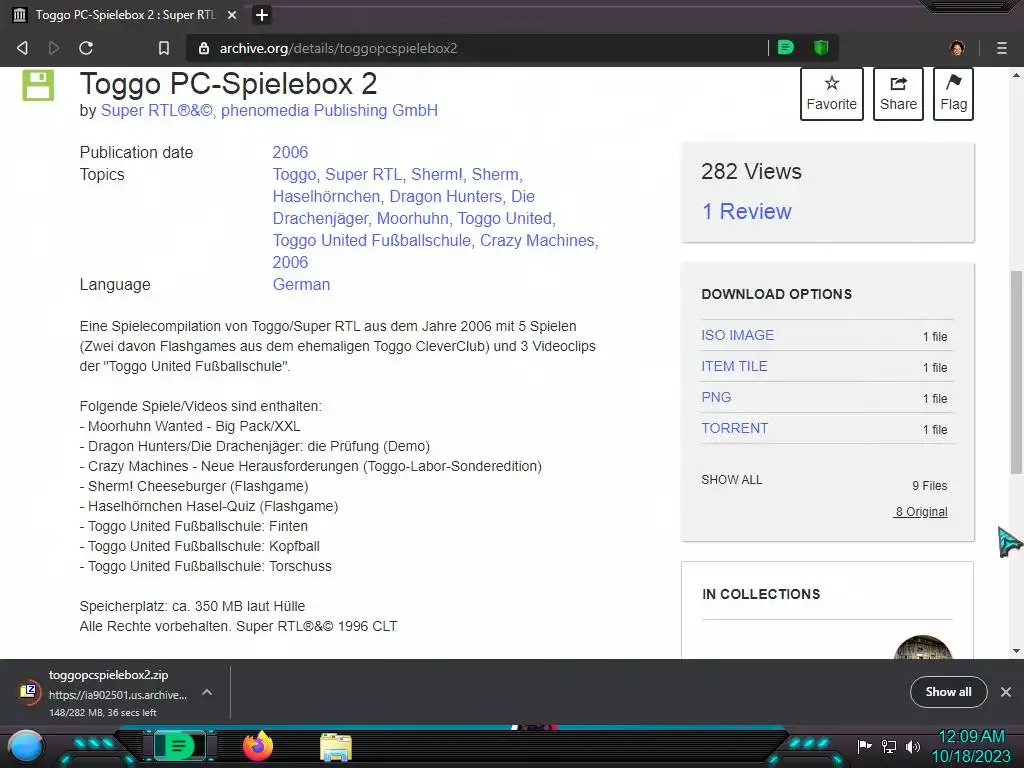This screenshot has height=768, width=1024.
Task: Open a new tab with plus button
Action: 262,14
